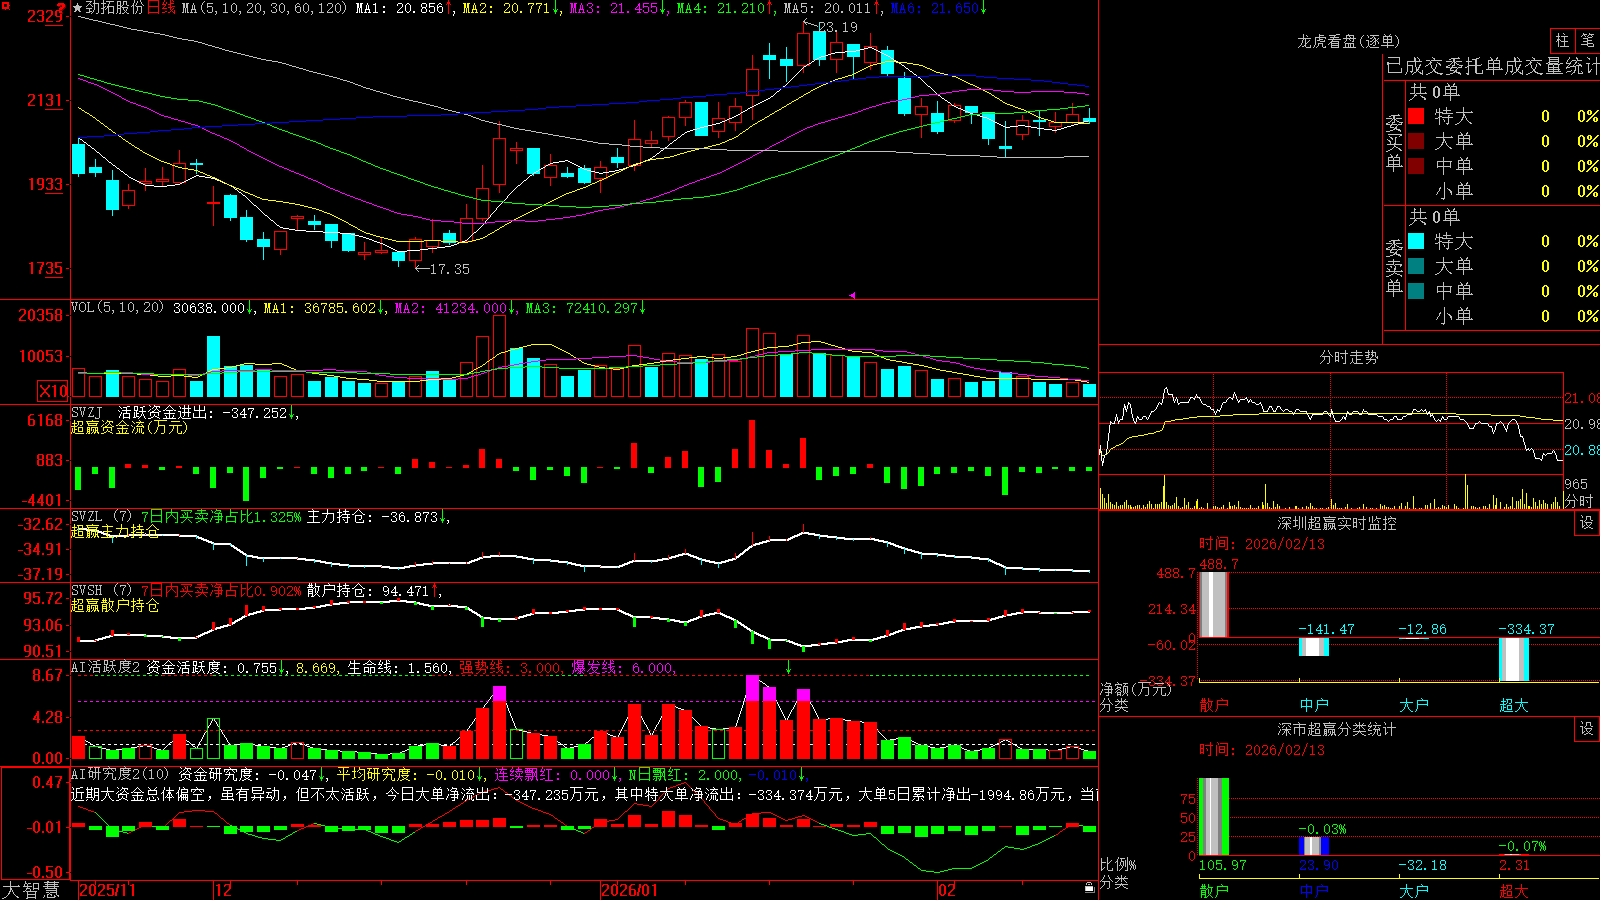Click the green down arrow in AI活跃度 panel

789,667
